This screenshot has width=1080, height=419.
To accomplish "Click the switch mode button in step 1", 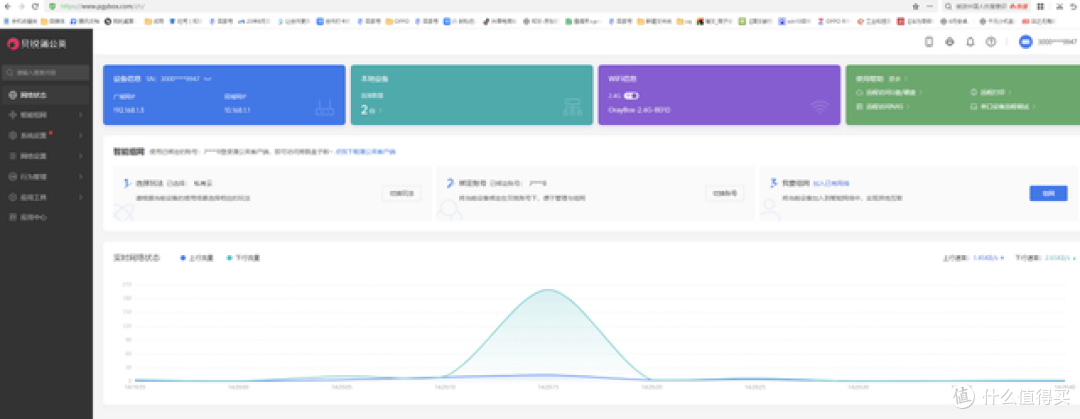I will click(402, 194).
